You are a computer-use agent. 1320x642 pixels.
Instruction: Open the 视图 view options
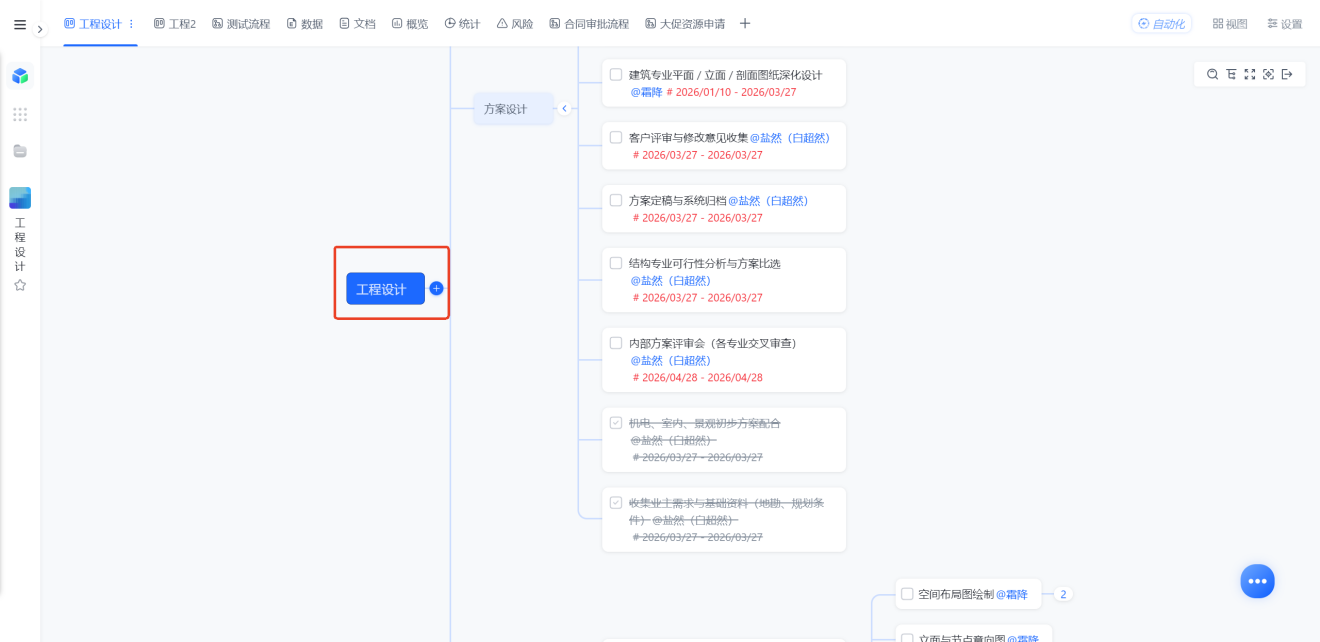click(x=1230, y=24)
